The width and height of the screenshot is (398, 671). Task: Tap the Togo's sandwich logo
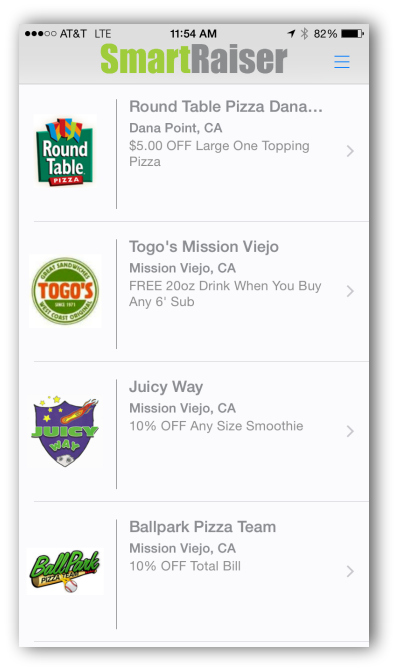point(65,291)
